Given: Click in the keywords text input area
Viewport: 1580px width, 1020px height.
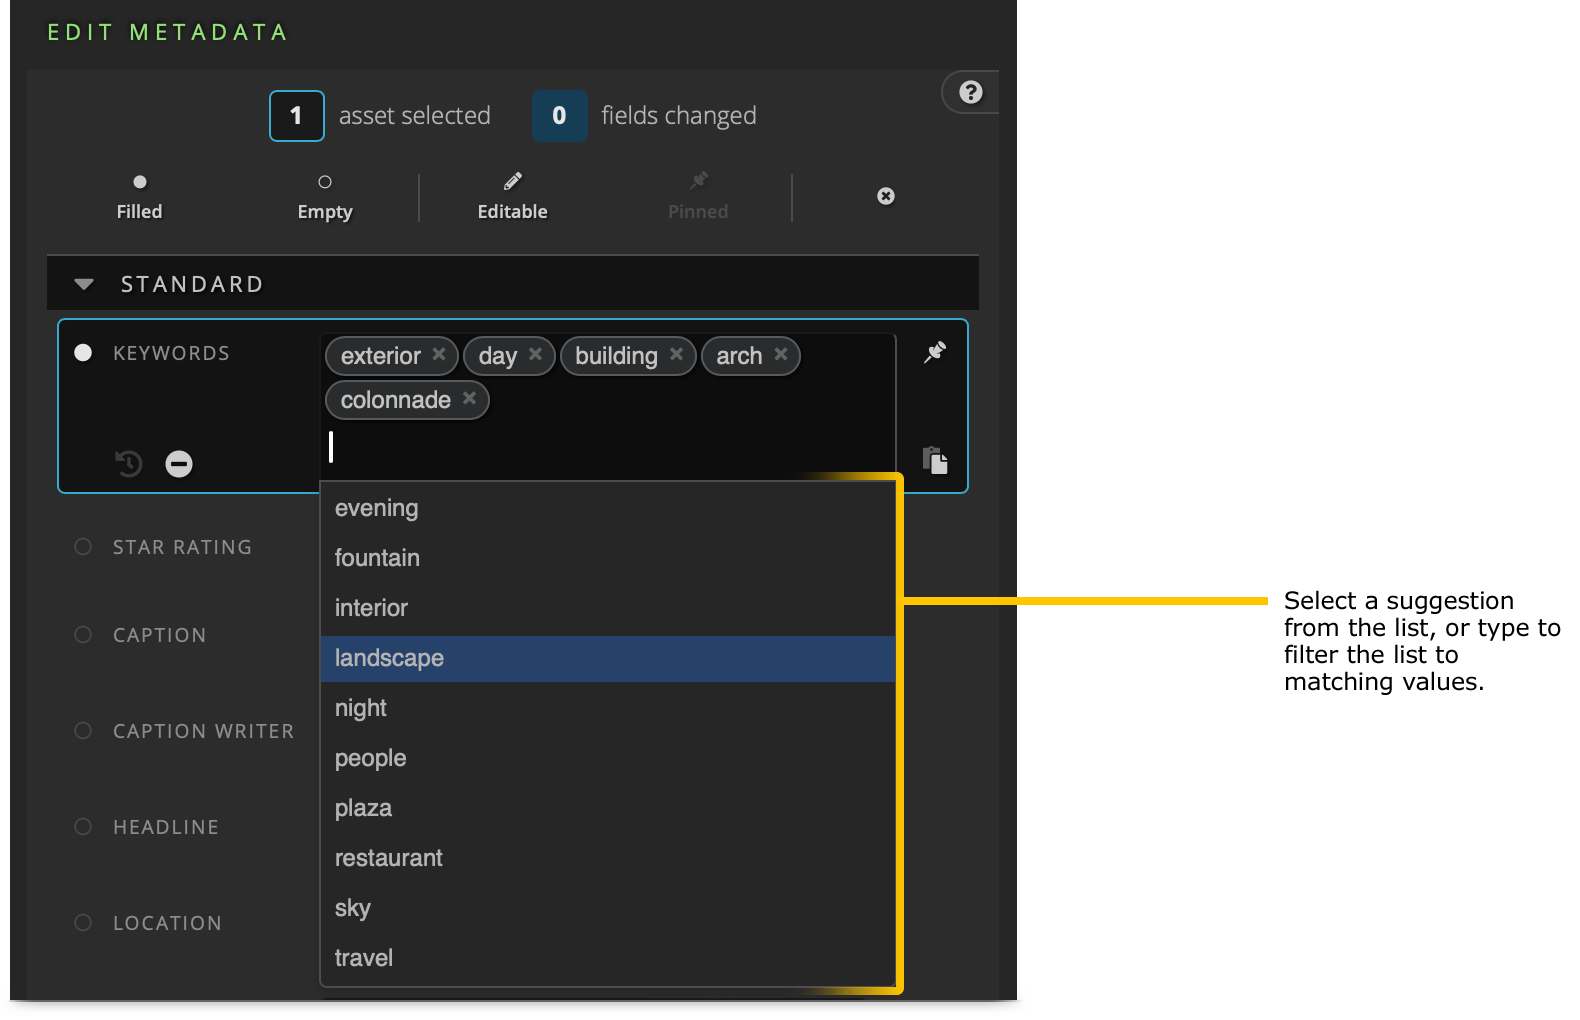Looking at the screenshot, I should coord(600,447).
